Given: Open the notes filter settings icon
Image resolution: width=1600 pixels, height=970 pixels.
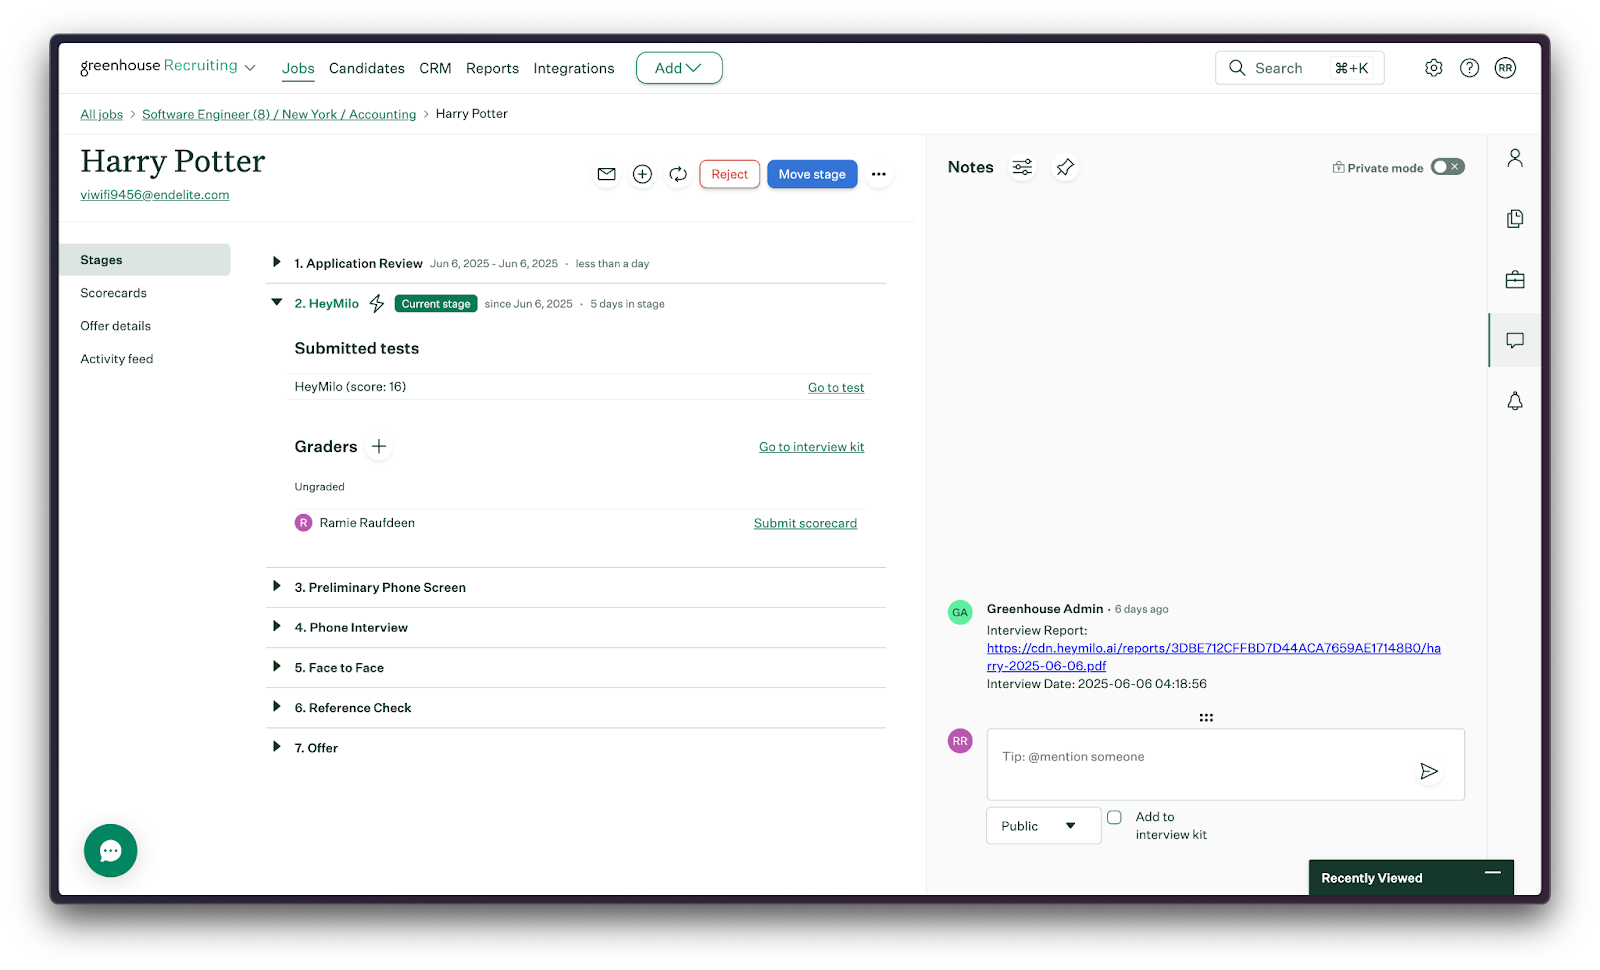Looking at the screenshot, I should tap(1022, 167).
